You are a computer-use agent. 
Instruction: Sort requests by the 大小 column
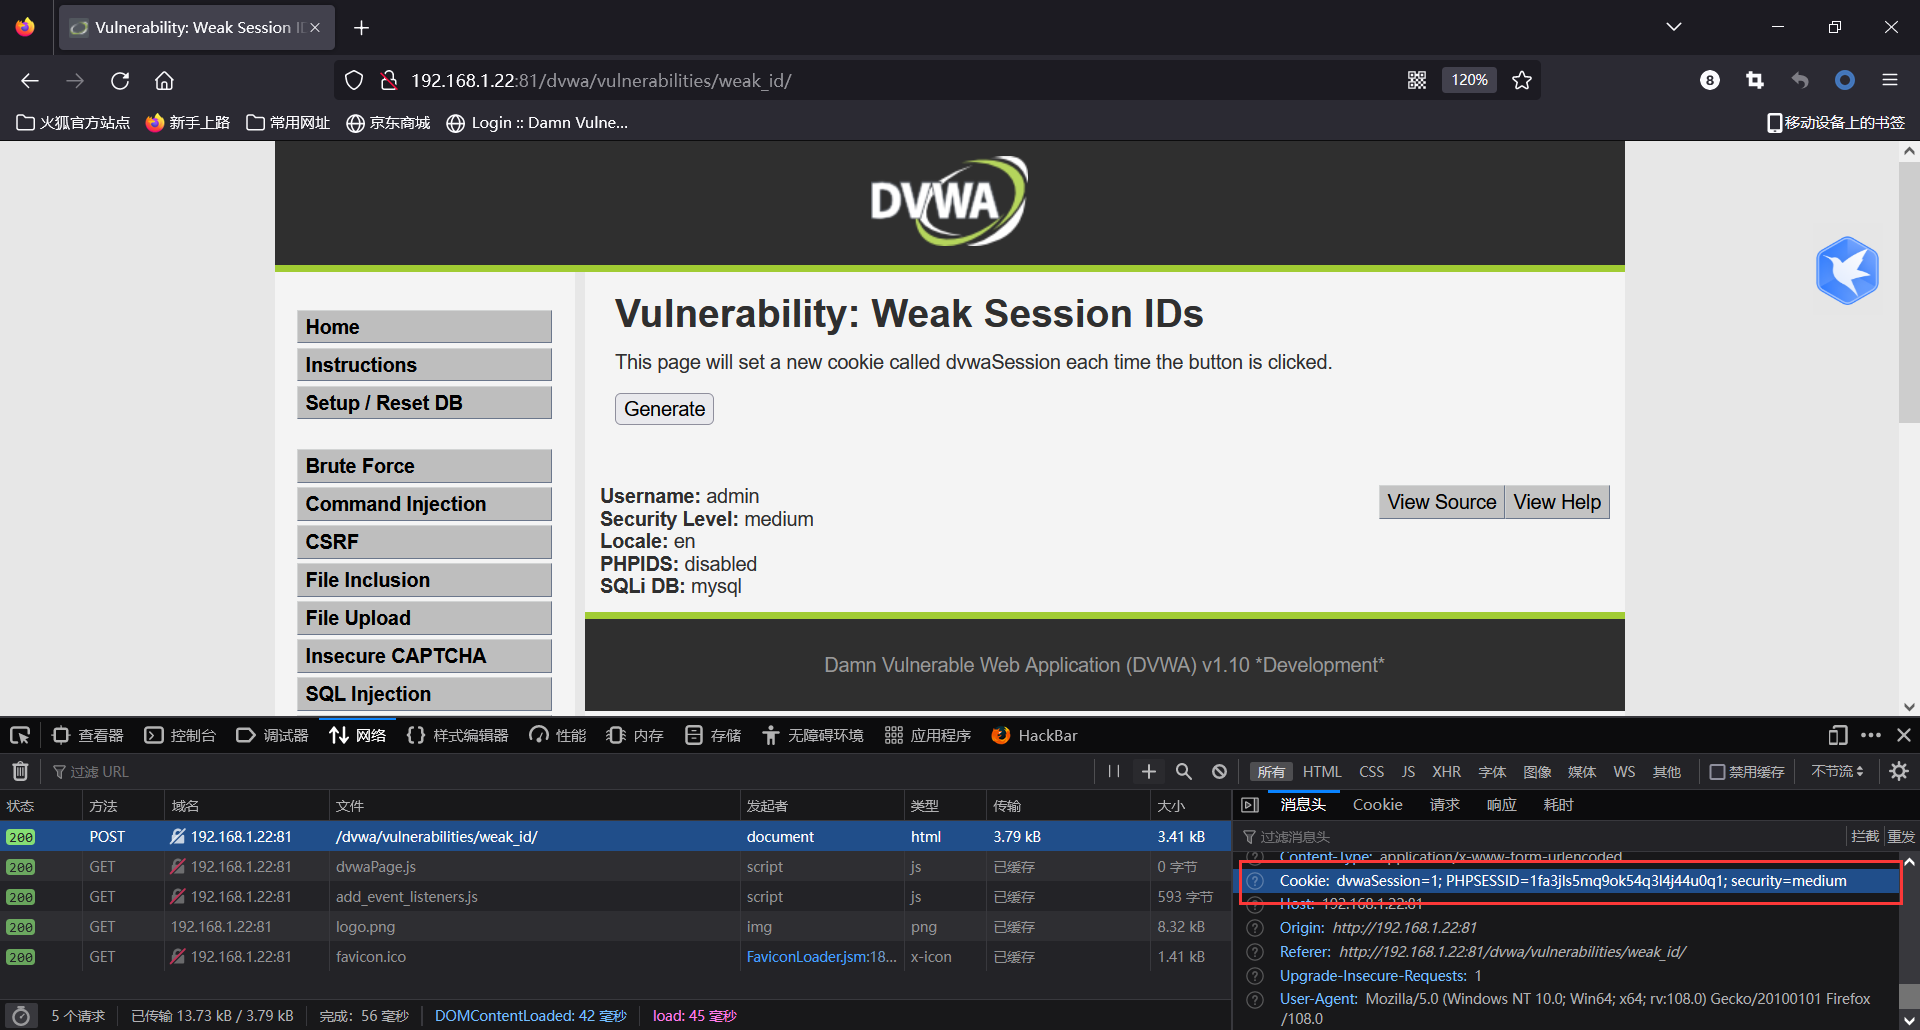(1190, 806)
